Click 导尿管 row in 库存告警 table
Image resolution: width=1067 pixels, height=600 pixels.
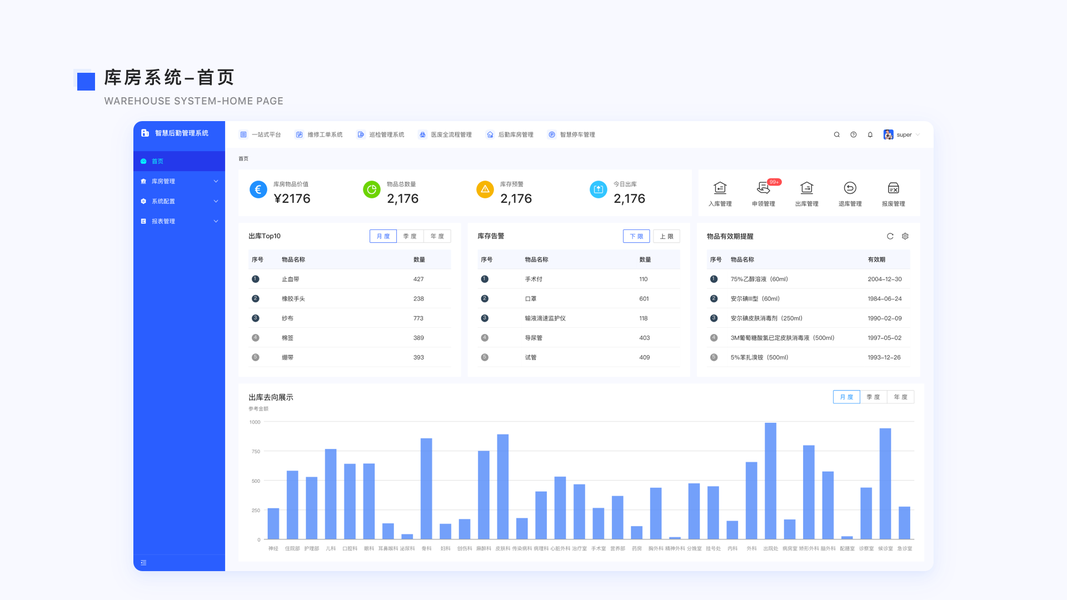click(x=579, y=338)
